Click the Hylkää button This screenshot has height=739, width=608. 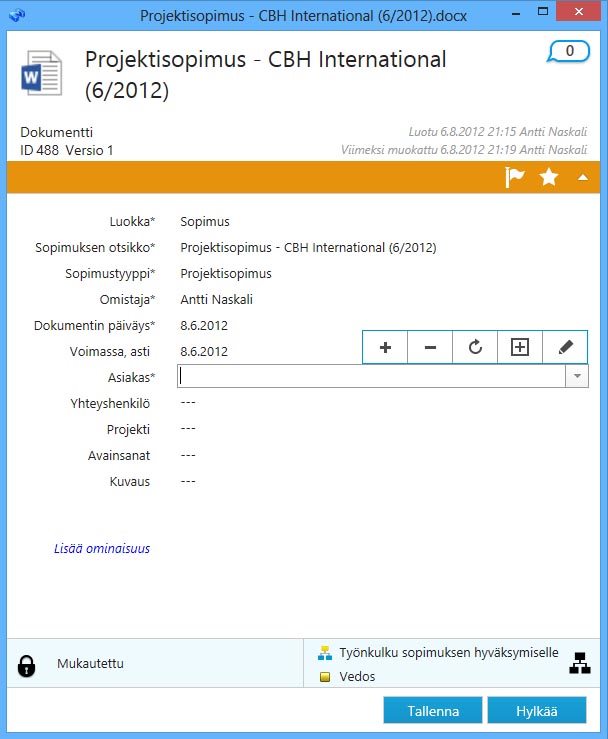pos(537,710)
